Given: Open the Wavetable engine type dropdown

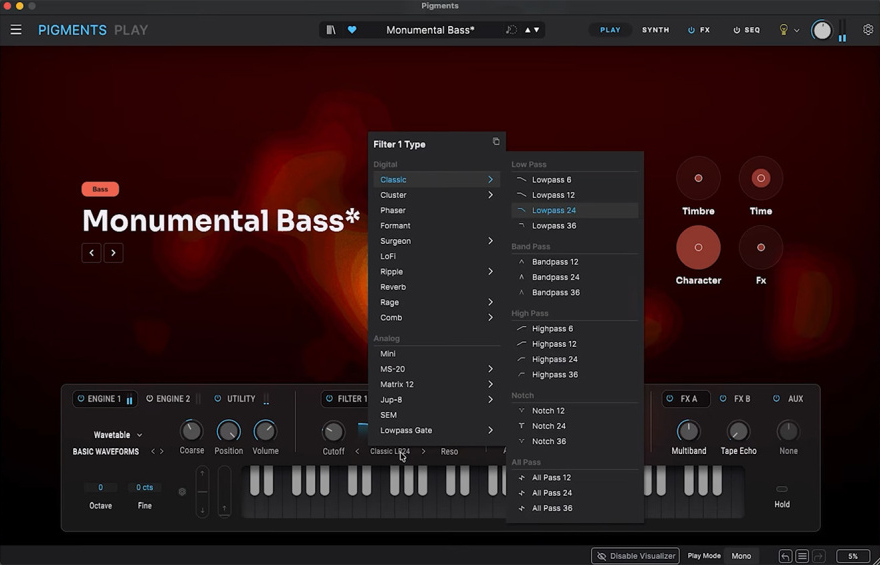Looking at the screenshot, I should (x=117, y=435).
